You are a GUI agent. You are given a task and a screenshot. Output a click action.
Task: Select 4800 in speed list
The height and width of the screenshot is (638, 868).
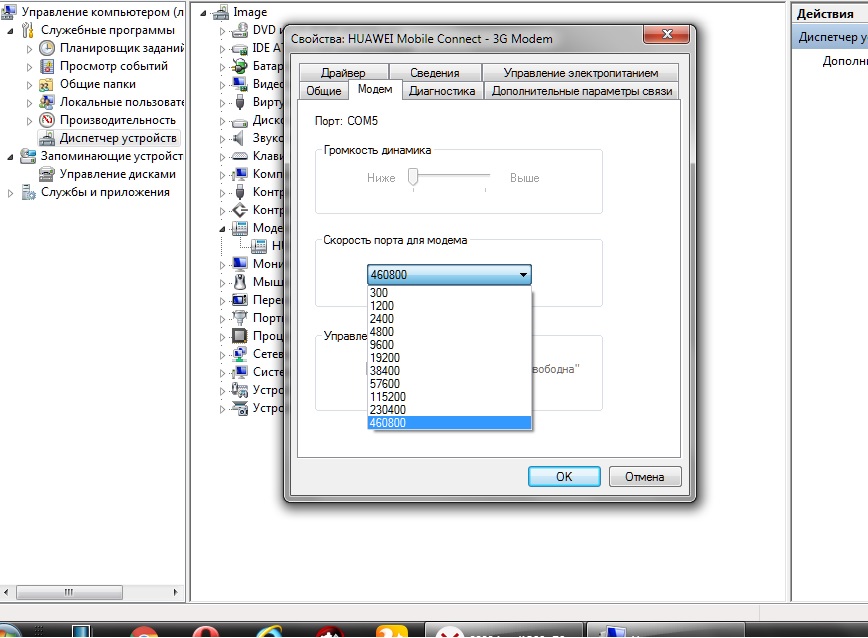pyautogui.click(x=449, y=332)
